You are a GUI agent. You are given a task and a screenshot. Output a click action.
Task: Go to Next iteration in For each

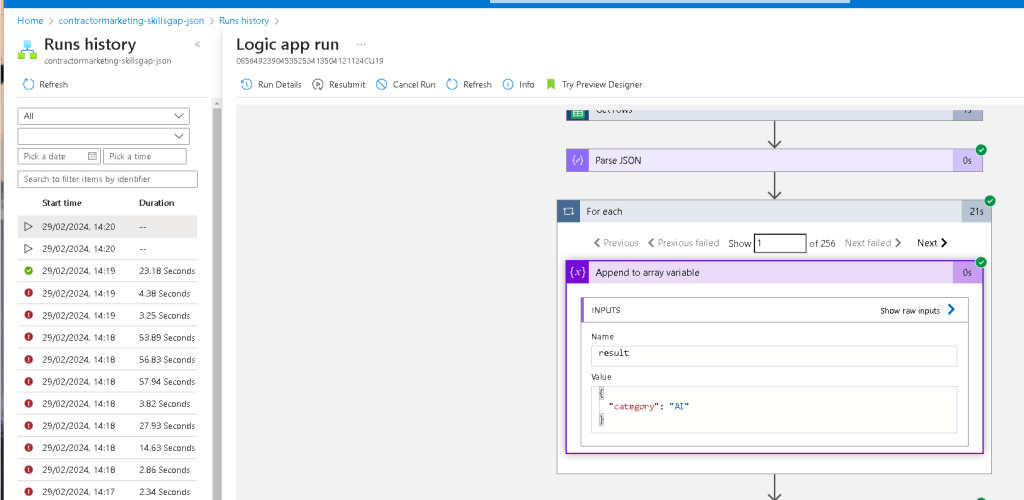coord(932,243)
